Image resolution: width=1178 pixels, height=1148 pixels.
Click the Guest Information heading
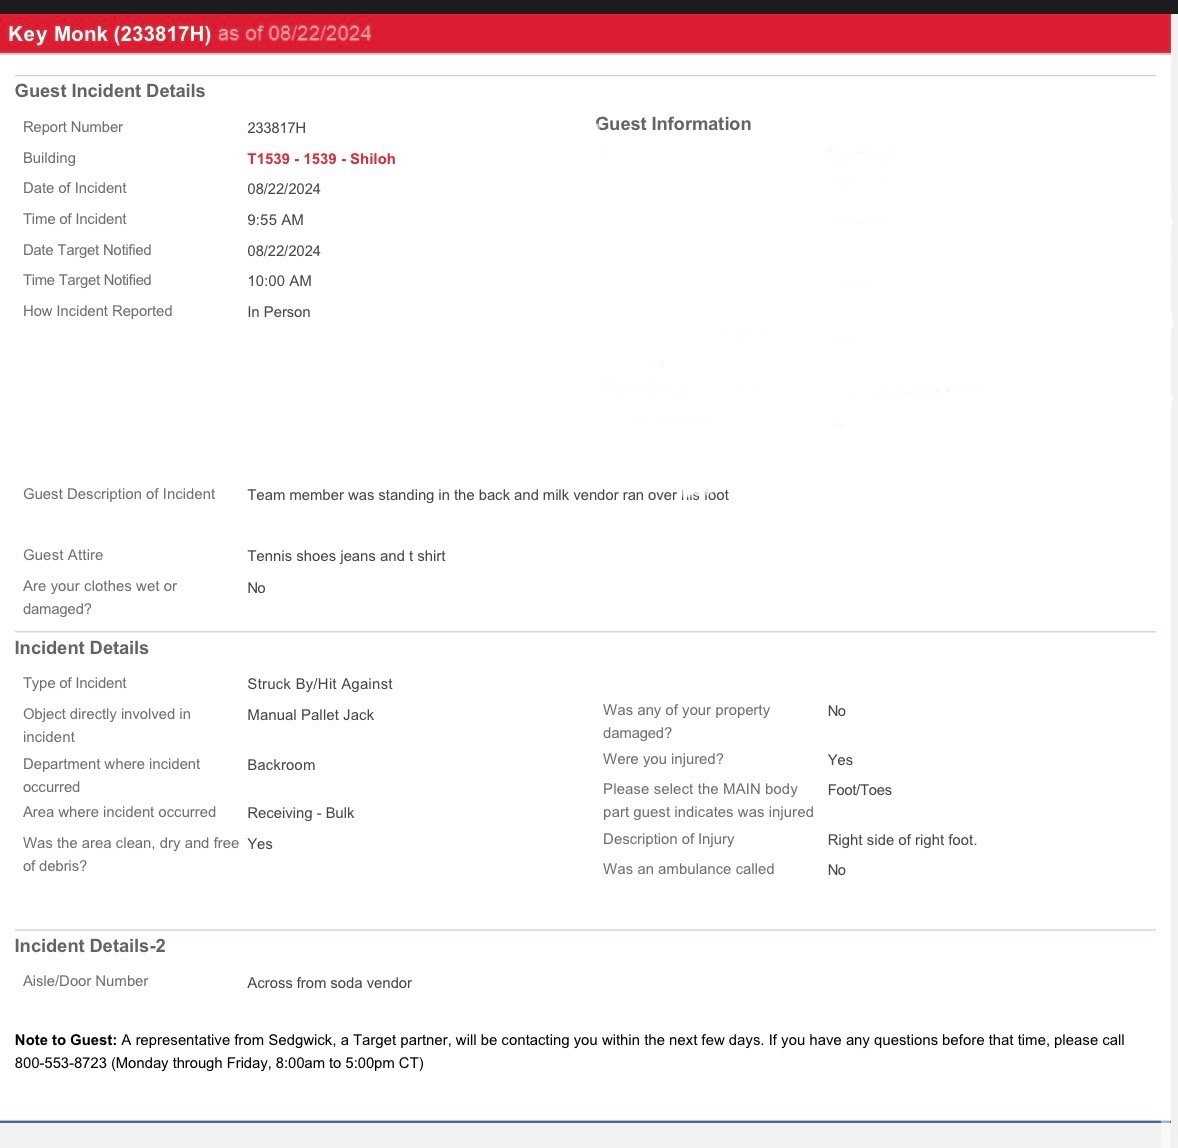[673, 124]
